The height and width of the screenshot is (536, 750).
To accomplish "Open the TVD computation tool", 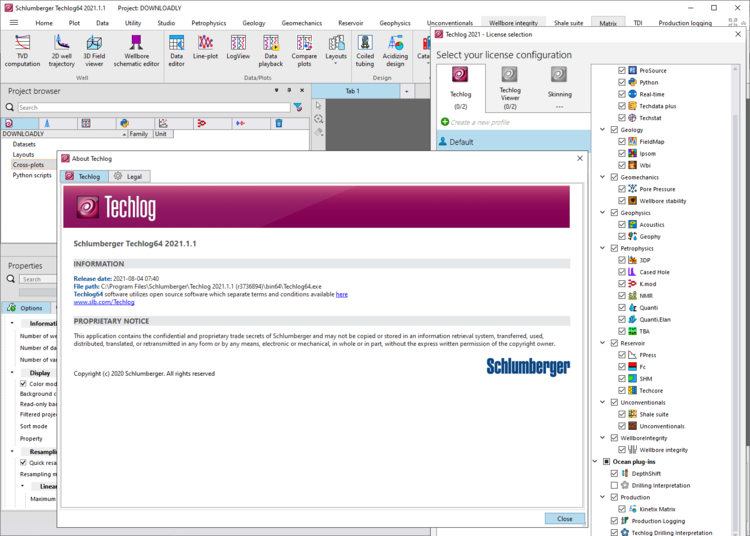I will click(x=22, y=49).
